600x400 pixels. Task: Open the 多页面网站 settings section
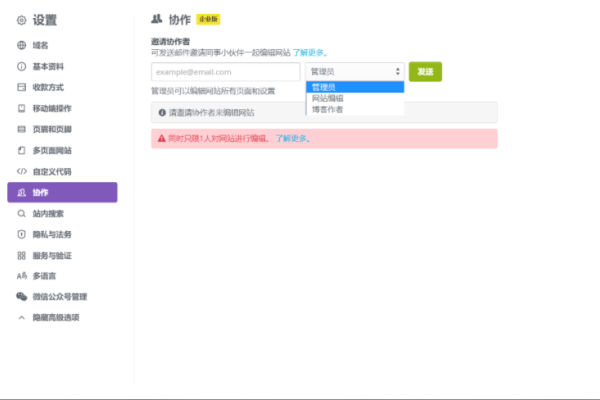pyautogui.click(x=52, y=150)
